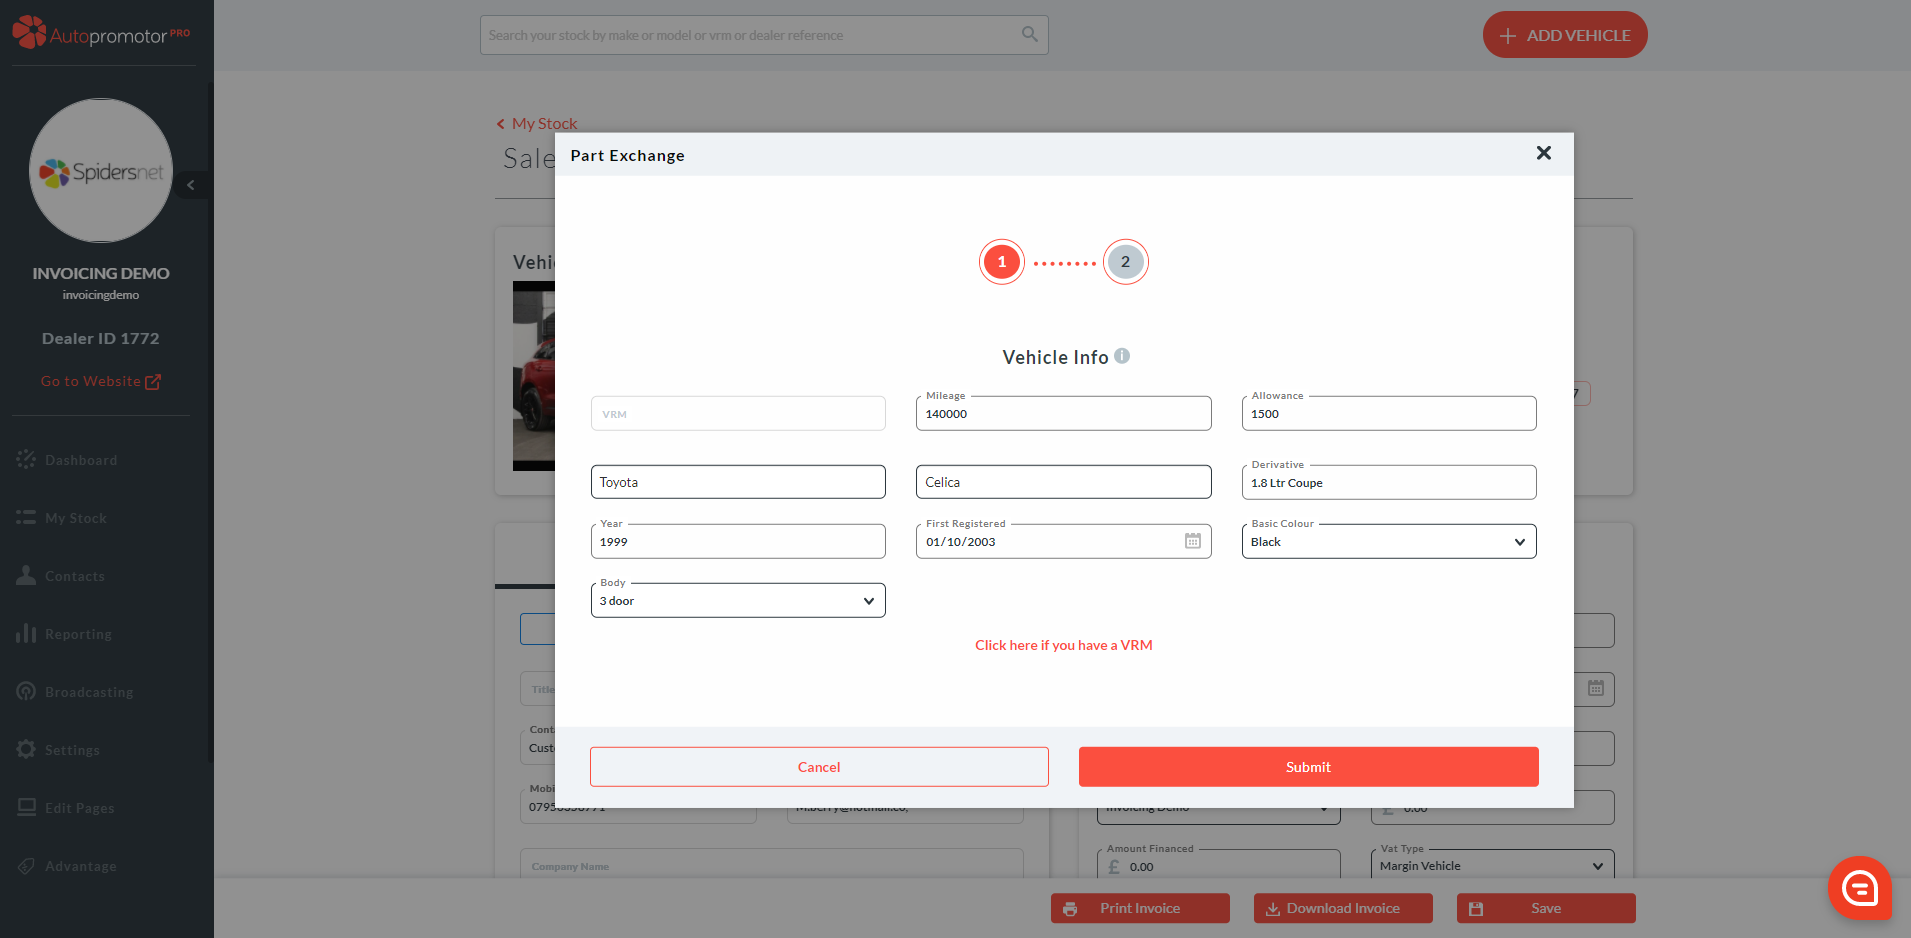Open Reporting in the sidebar menu
Screen dimensions: 1911x938
point(78,634)
